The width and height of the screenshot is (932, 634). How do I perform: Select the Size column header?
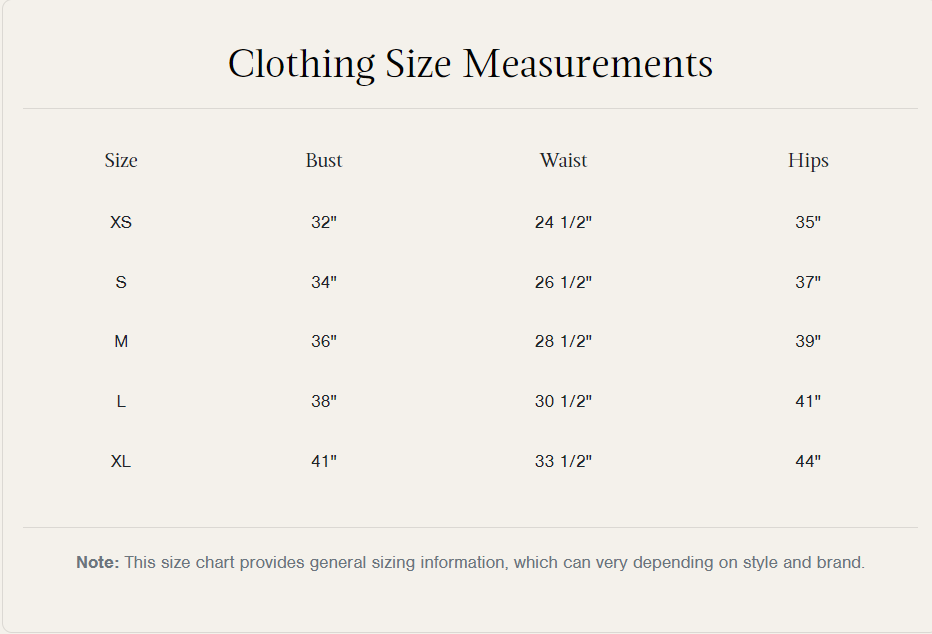pyautogui.click(x=121, y=161)
